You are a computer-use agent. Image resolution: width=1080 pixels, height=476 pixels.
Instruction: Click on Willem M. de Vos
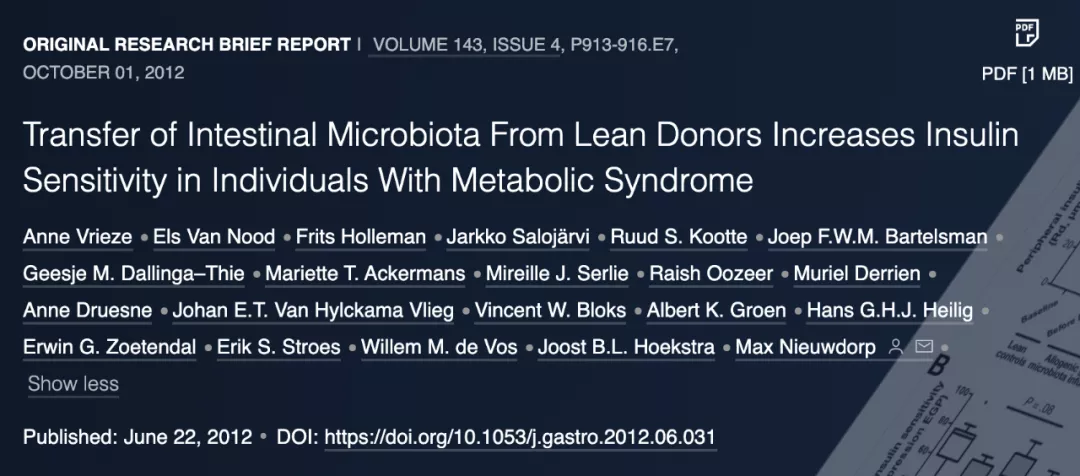click(x=439, y=347)
